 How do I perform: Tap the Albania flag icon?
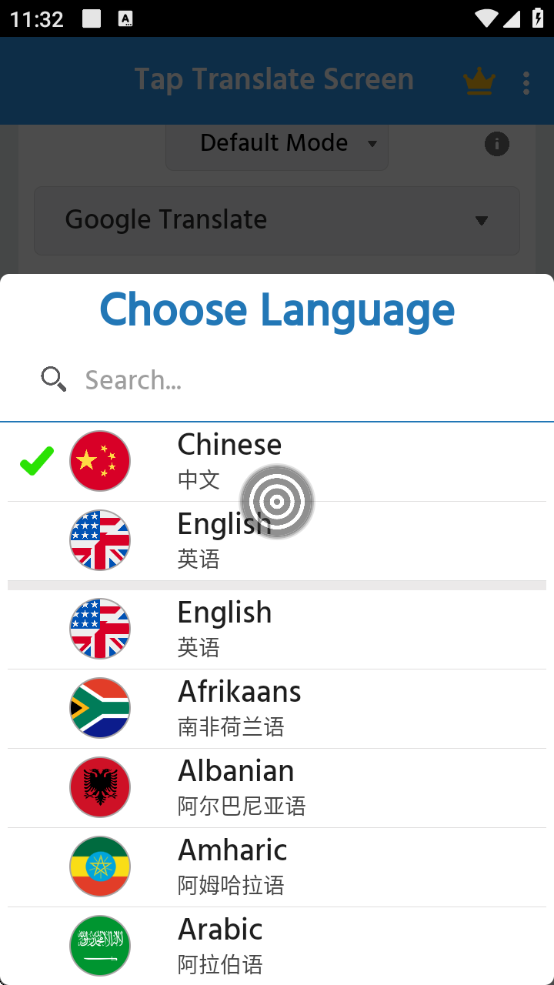coord(100,787)
